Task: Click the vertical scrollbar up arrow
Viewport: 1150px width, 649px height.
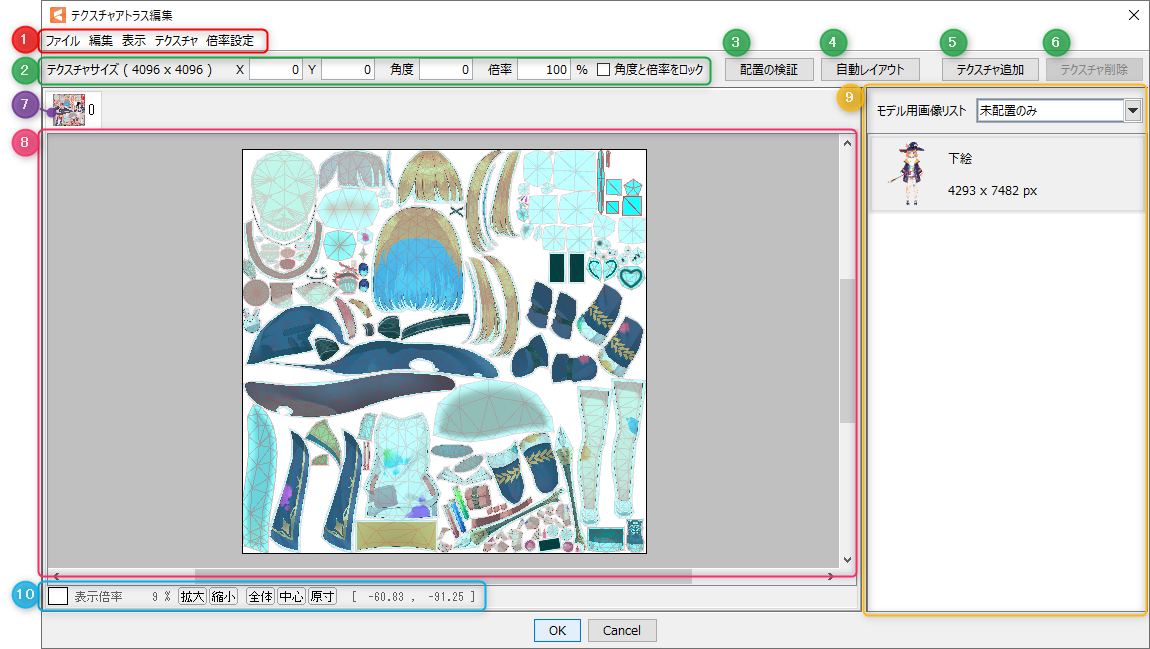Action: 847,143
